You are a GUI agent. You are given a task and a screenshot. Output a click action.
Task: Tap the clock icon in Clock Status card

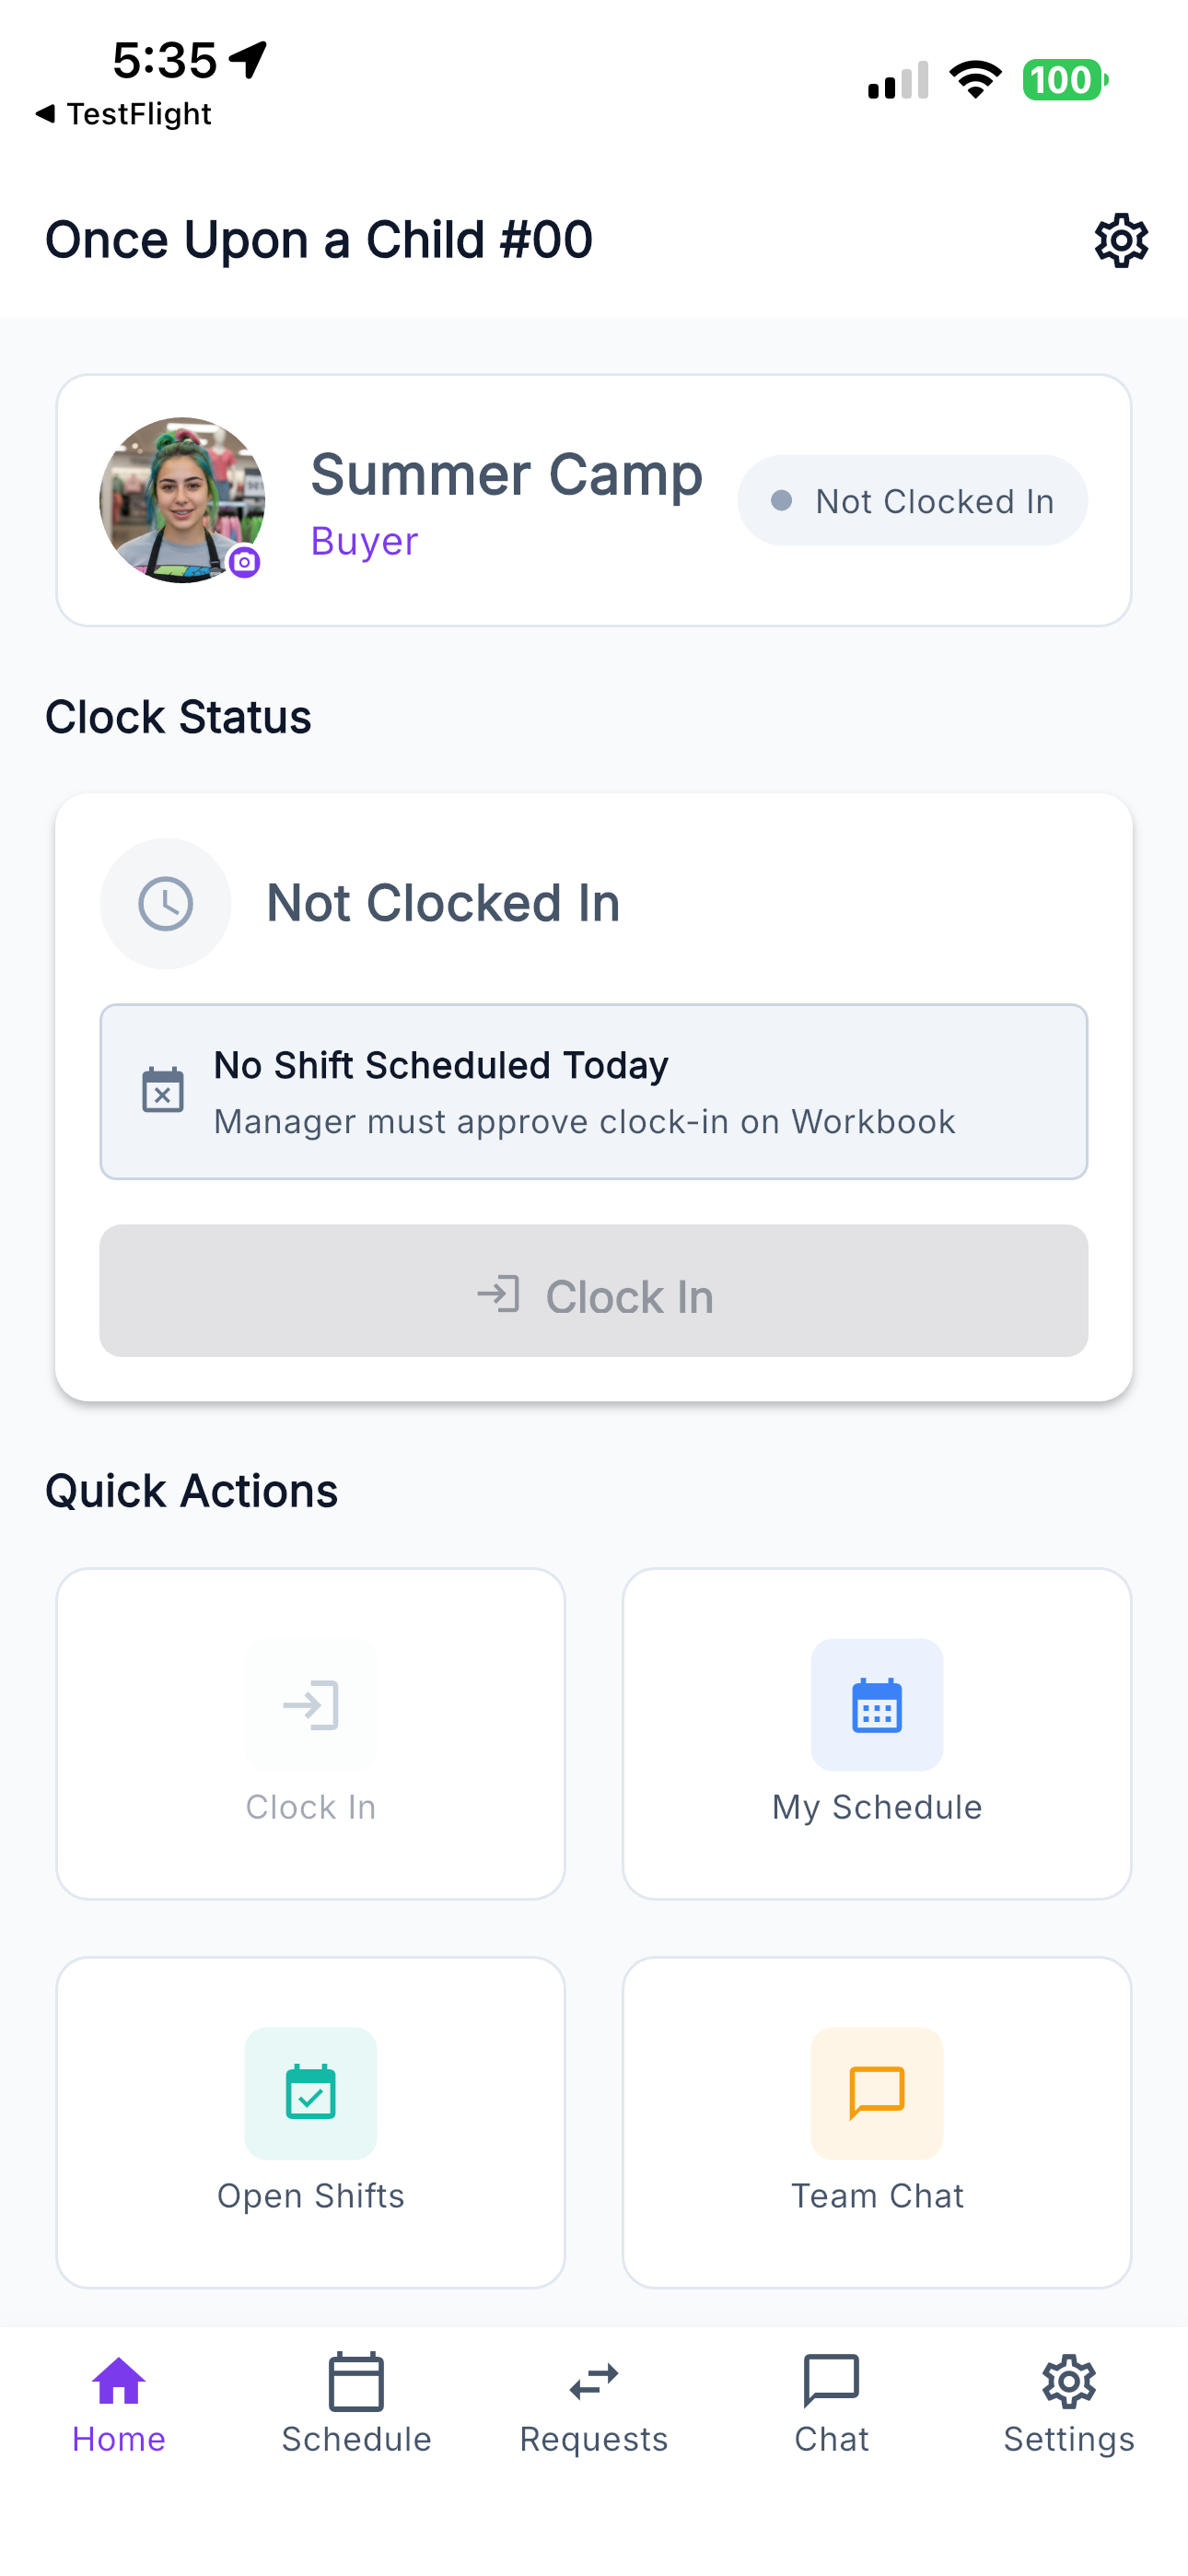coord(165,903)
